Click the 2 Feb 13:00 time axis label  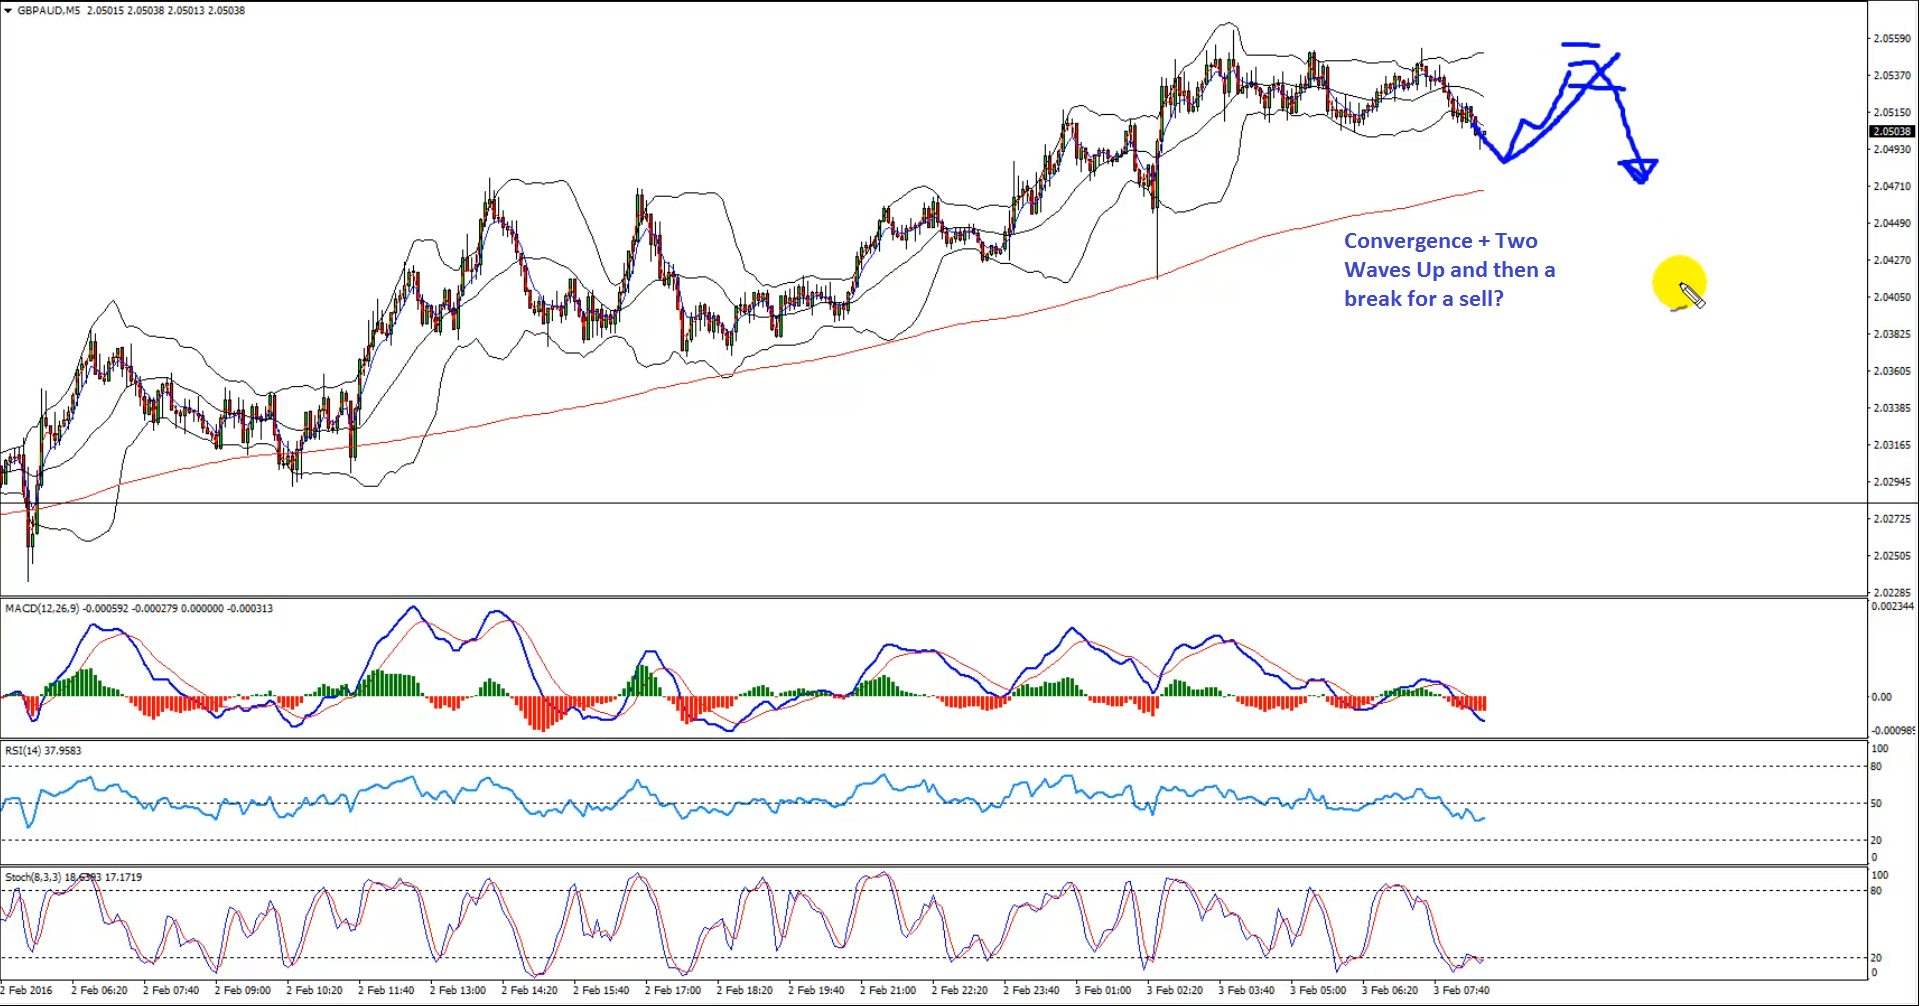point(458,990)
